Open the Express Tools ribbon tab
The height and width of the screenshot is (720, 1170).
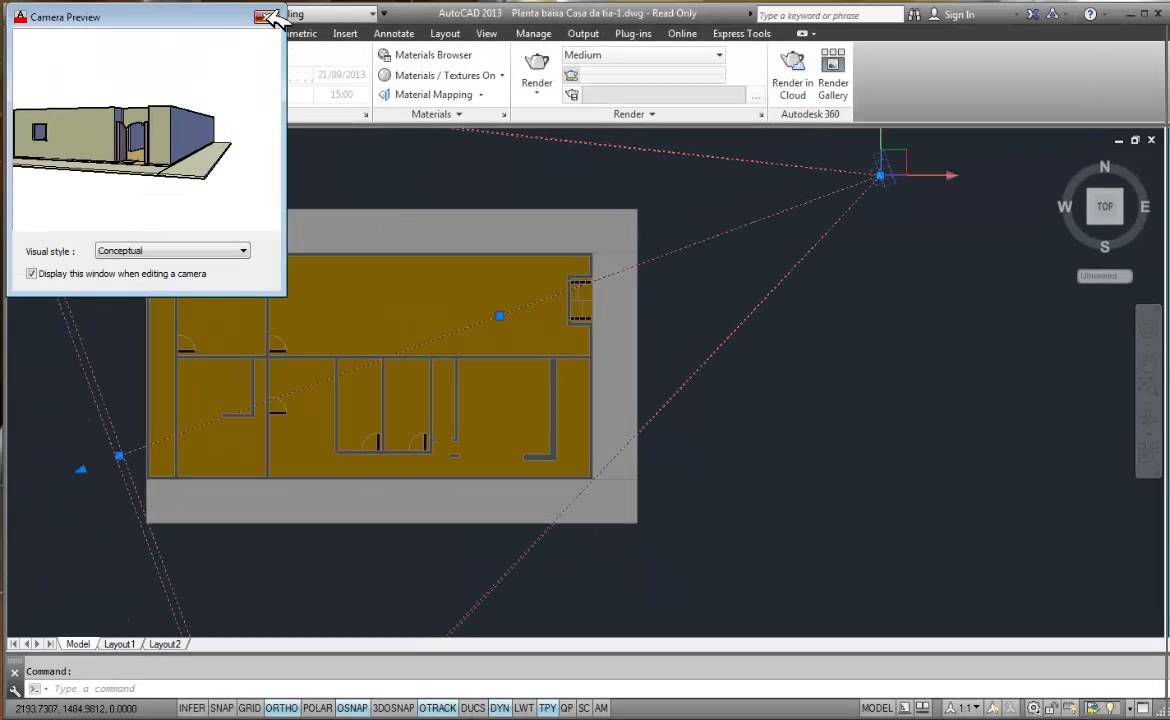coord(742,34)
